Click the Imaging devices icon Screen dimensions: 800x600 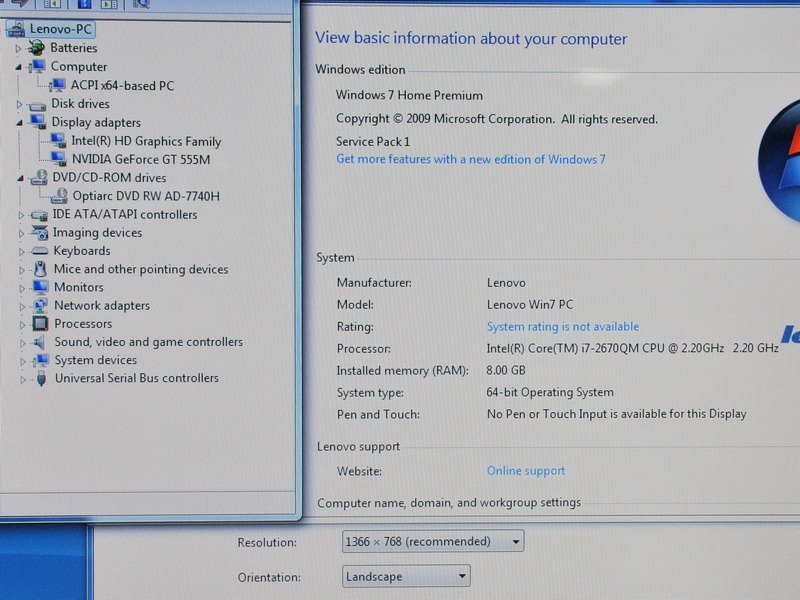click(x=39, y=233)
